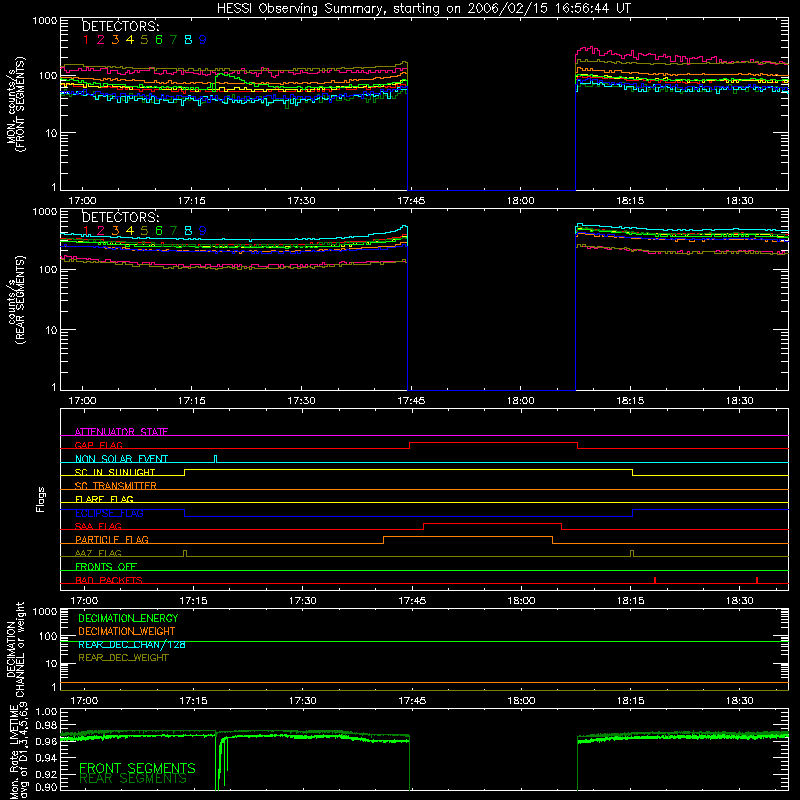Click the REAR SEGMENTS livetime legend label

[133, 779]
